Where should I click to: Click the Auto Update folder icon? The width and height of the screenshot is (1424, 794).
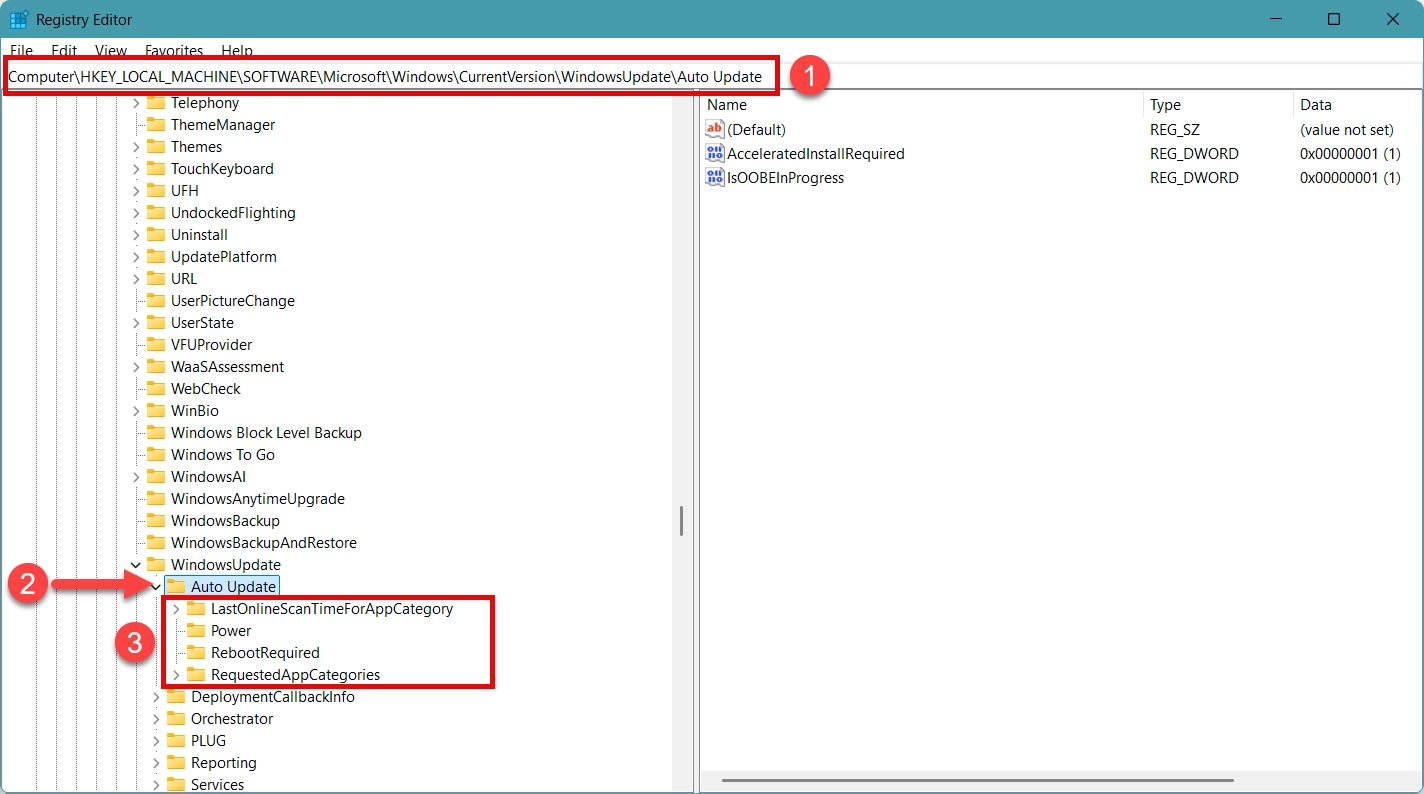tap(175, 587)
